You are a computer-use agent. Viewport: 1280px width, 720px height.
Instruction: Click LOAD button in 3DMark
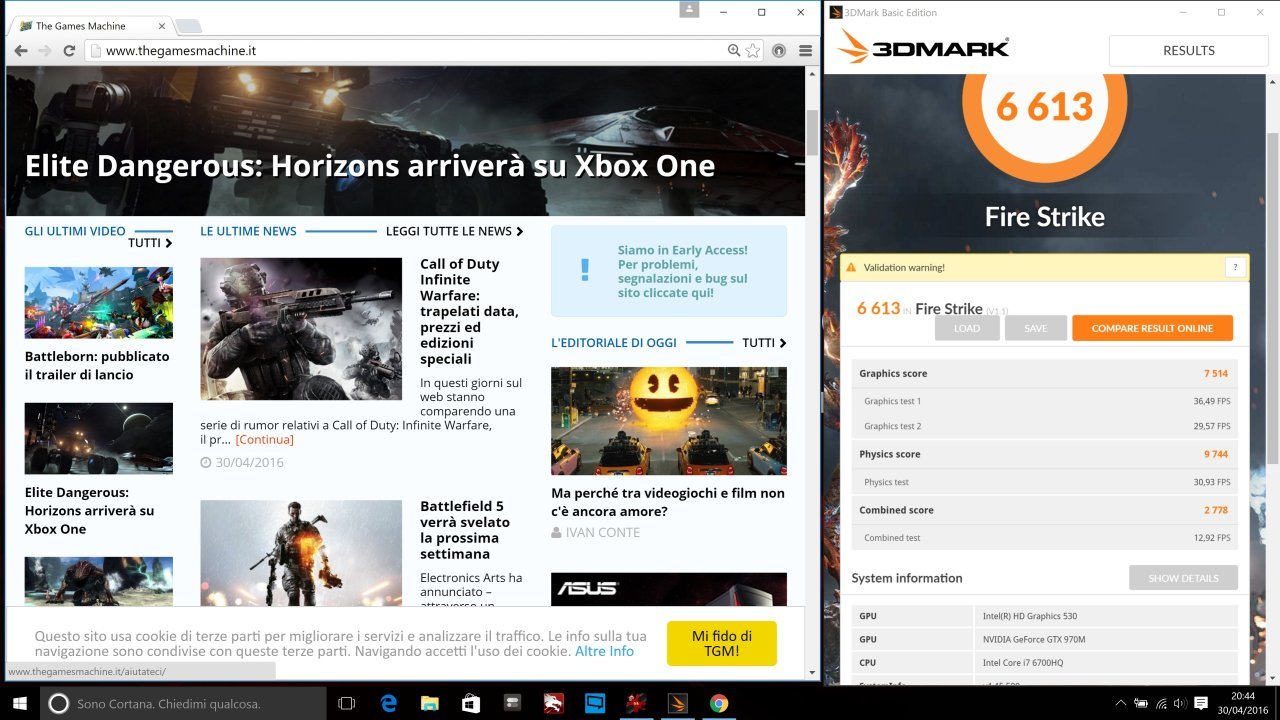click(x=967, y=328)
